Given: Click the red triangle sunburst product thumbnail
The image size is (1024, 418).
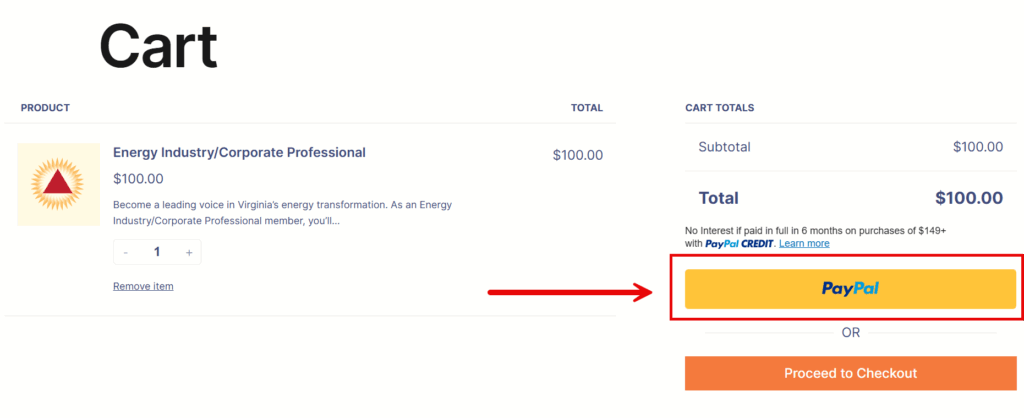Looking at the screenshot, I should (x=58, y=184).
